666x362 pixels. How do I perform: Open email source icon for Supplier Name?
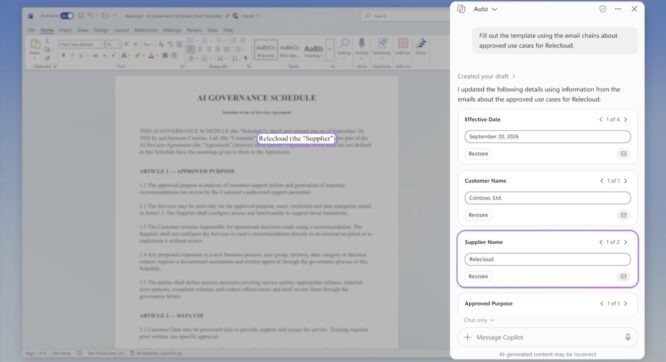pyautogui.click(x=623, y=277)
